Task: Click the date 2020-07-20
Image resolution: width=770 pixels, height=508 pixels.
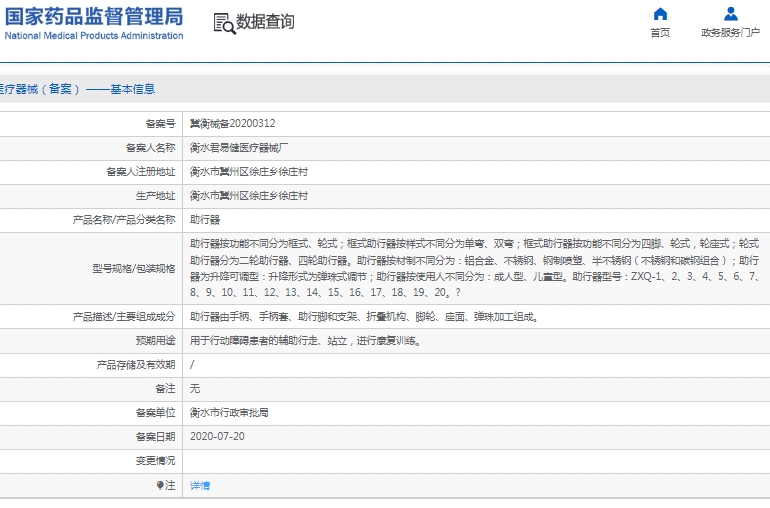Action: (x=217, y=436)
